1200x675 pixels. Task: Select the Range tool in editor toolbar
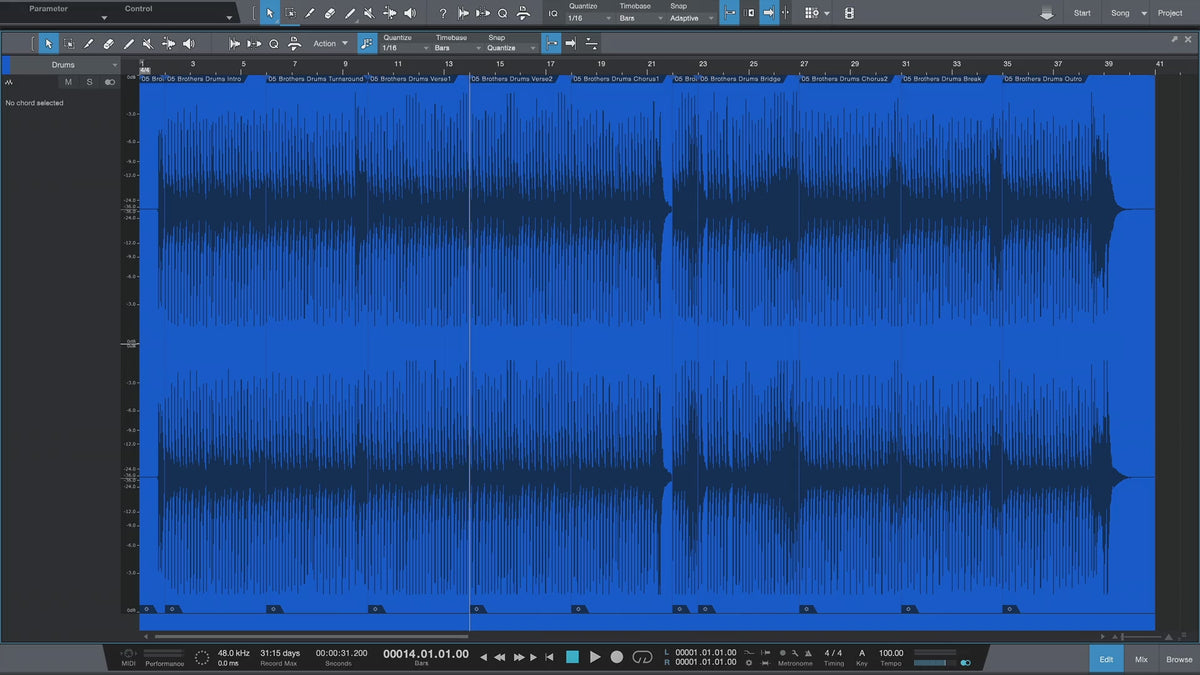(x=68, y=44)
